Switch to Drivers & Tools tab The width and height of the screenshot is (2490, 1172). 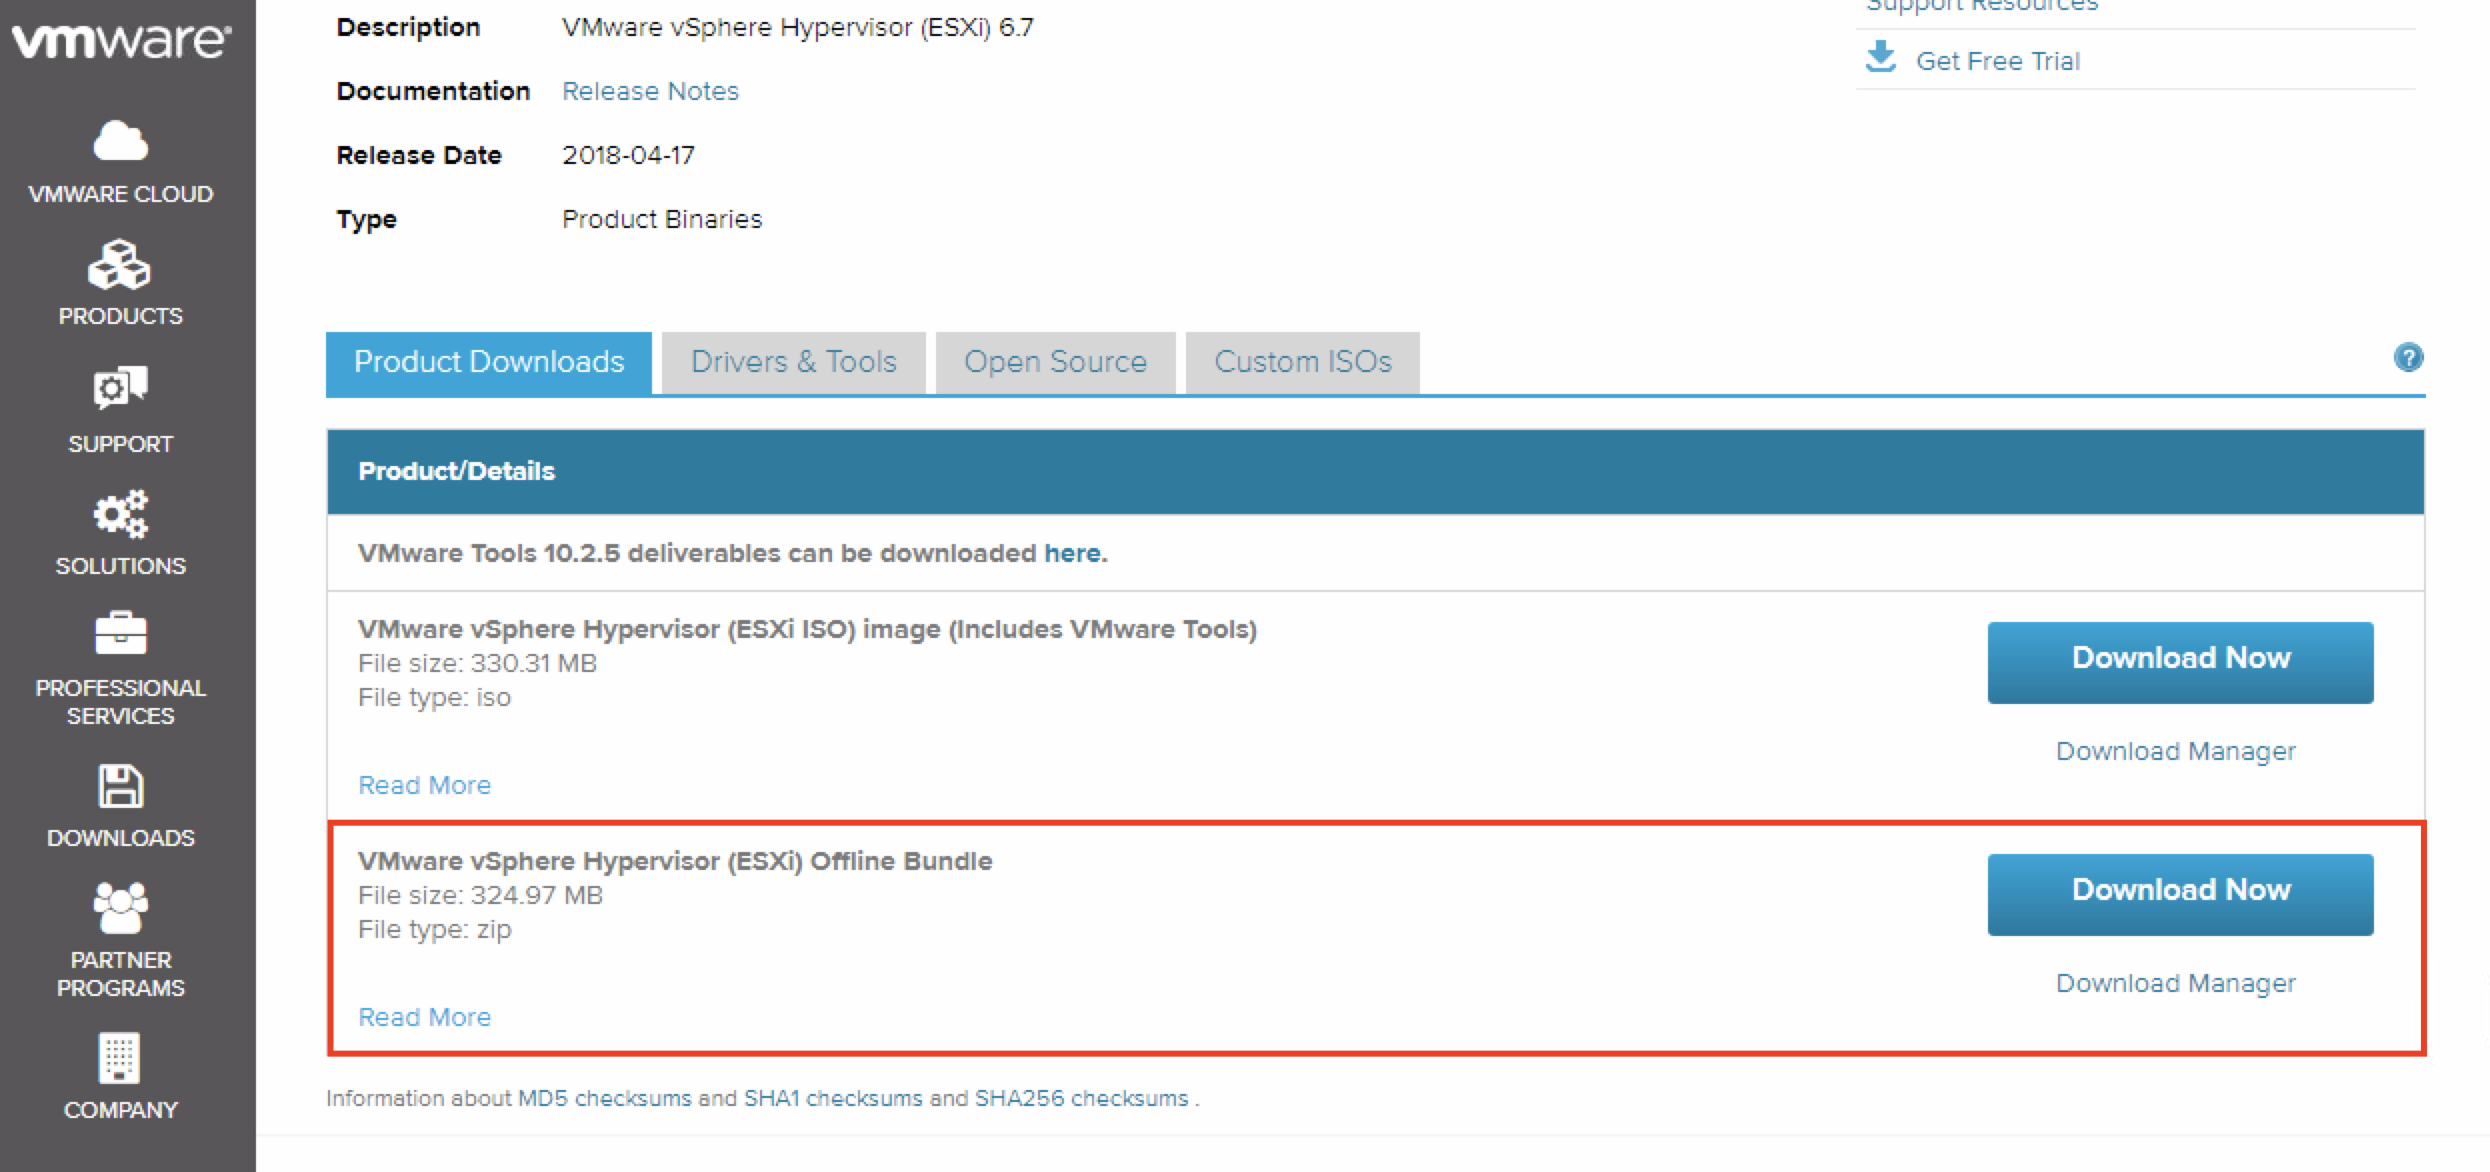pyautogui.click(x=794, y=362)
